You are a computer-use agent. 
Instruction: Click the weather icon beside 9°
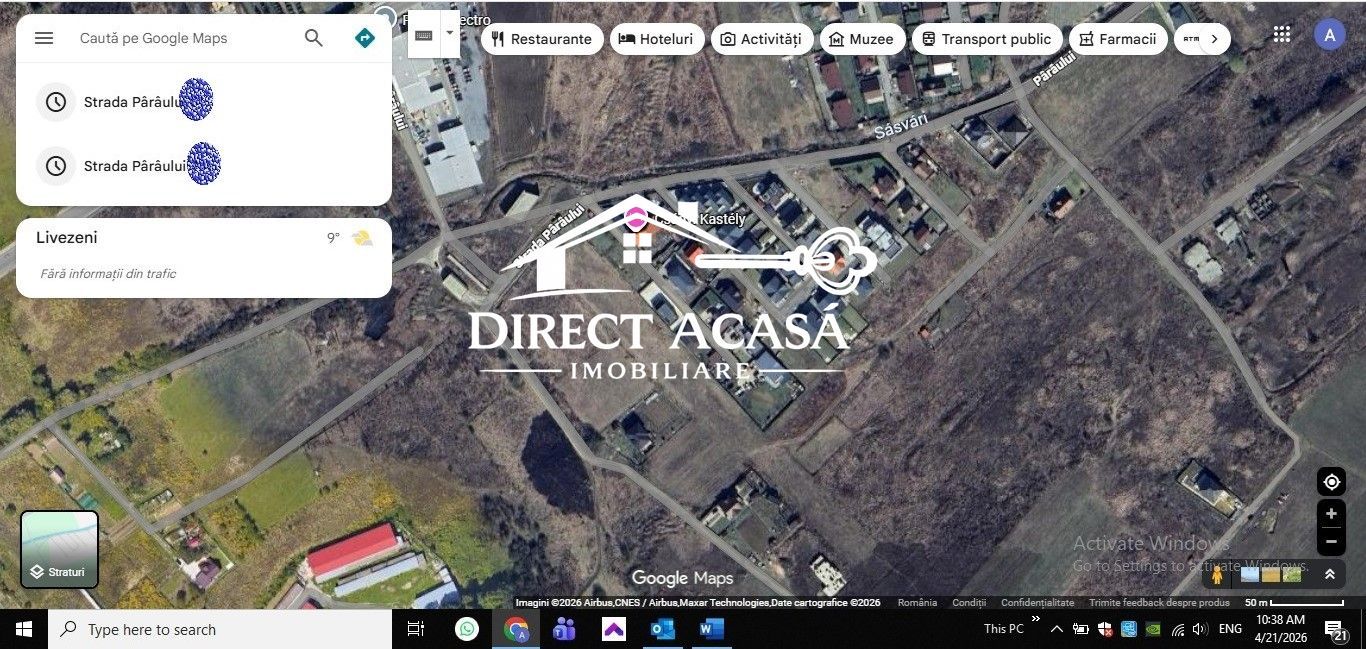point(362,238)
